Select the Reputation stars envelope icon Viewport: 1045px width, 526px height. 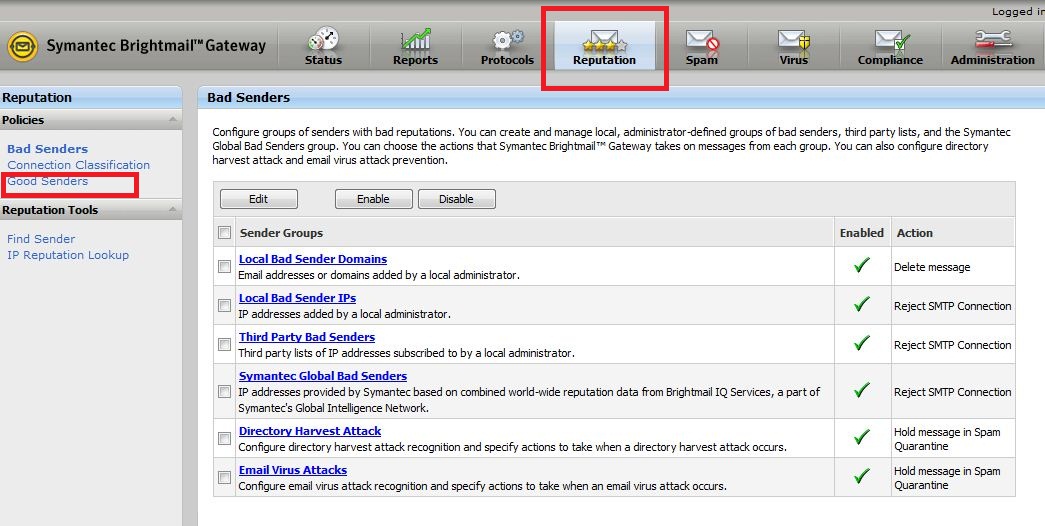(604, 41)
